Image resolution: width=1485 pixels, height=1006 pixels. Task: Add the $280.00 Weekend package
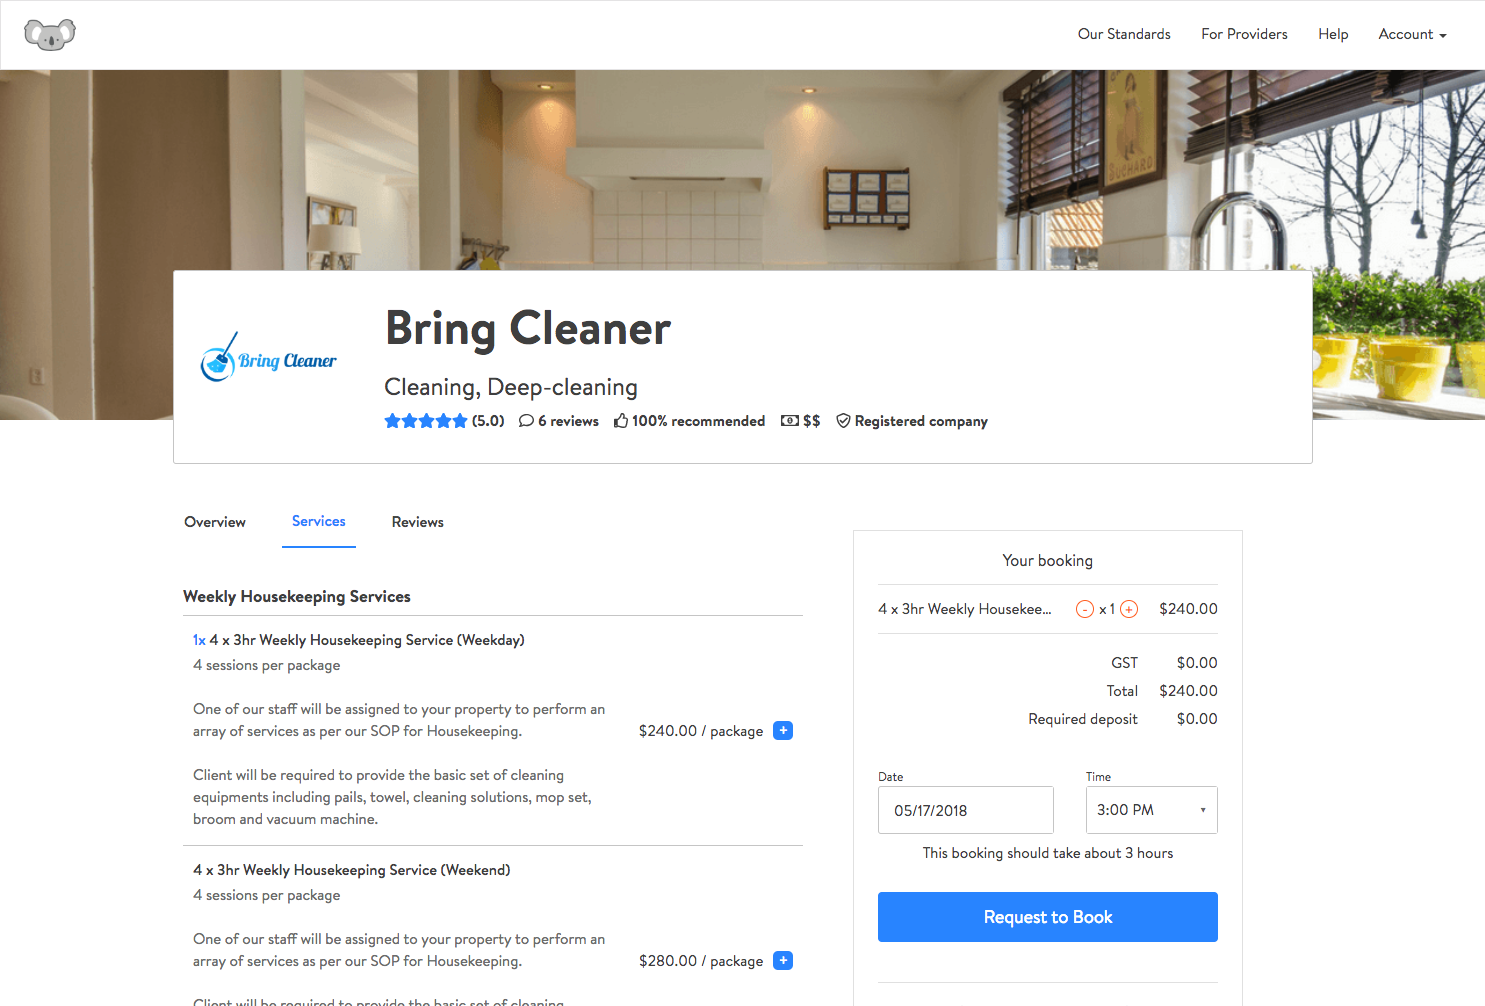[x=784, y=960]
